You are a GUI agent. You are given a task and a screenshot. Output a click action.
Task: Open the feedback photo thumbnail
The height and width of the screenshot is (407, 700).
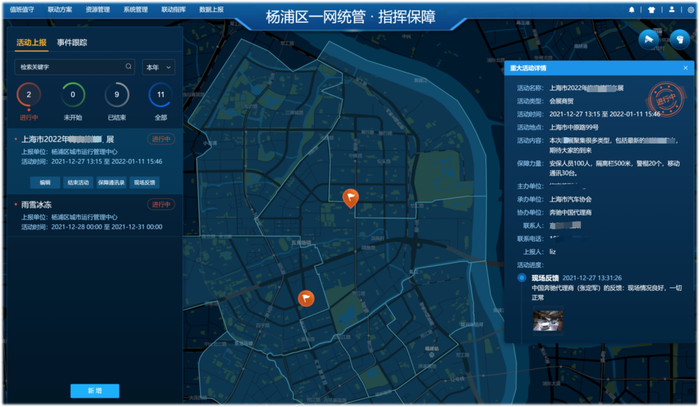548,320
